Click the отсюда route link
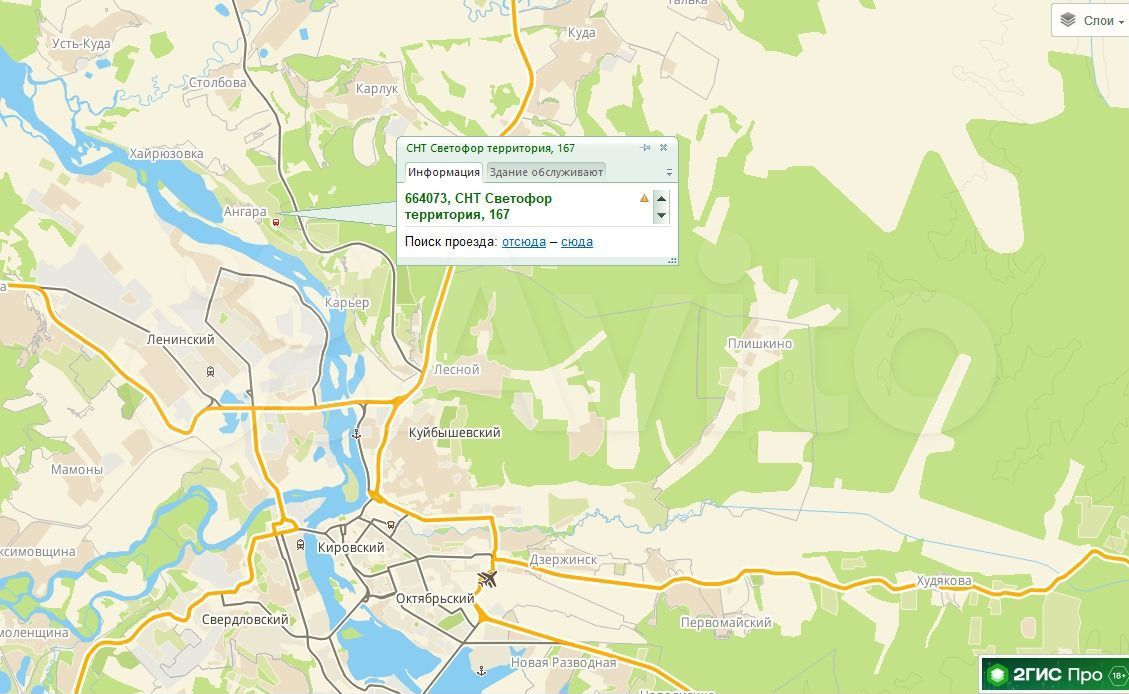1129x694 pixels. pyautogui.click(x=524, y=242)
